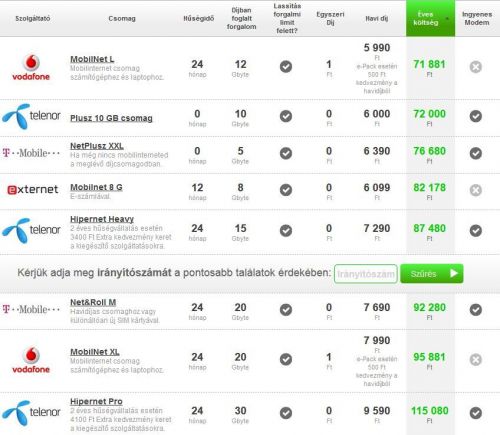The image size is (500, 435).
Task: Open the Net&Roll M package link
Action: (x=93, y=302)
